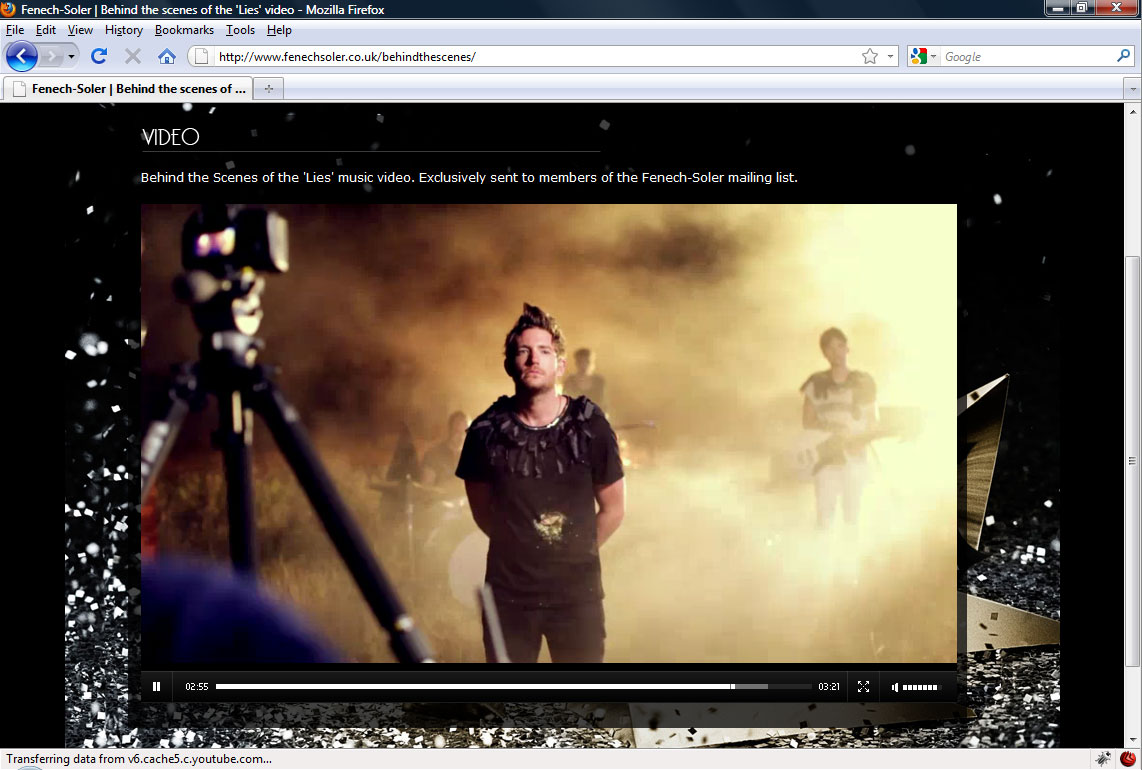Click the red round add-on icon in status bar

(x=1127, y=758)
